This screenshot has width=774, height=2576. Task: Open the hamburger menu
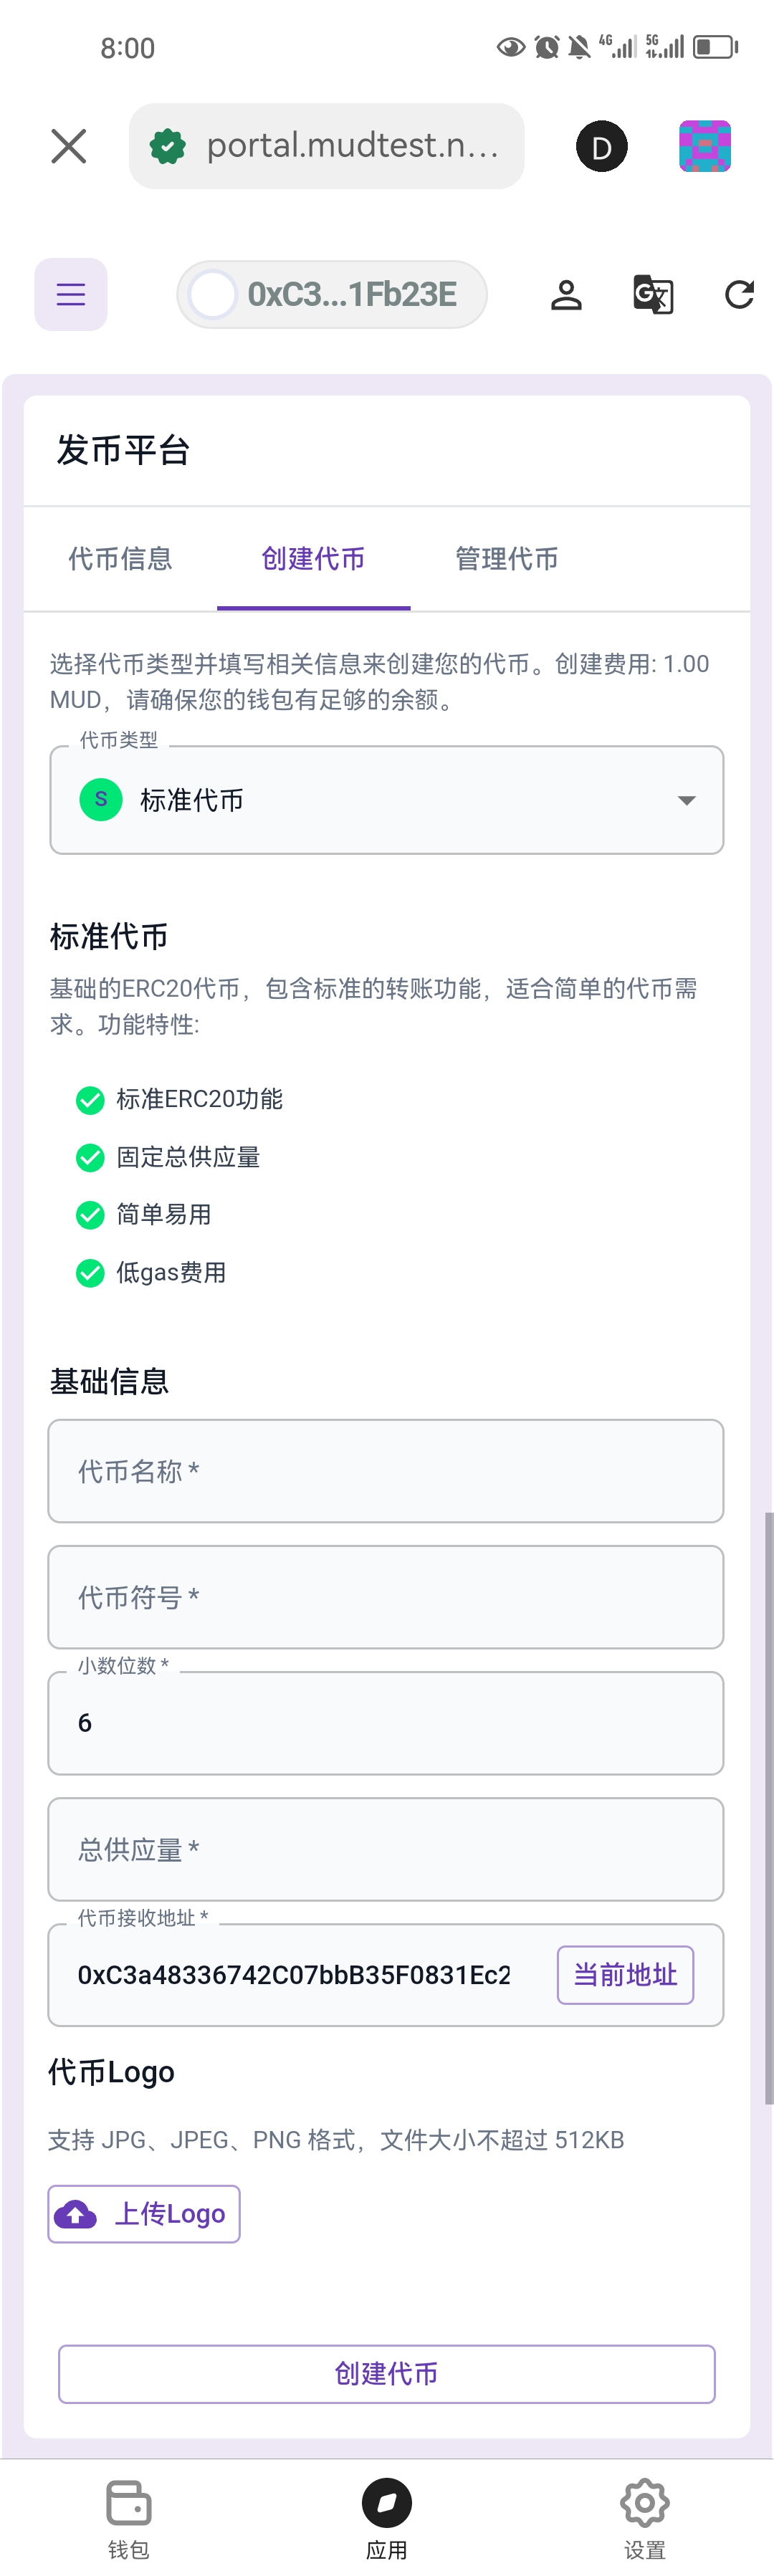[x=70, y=294]
